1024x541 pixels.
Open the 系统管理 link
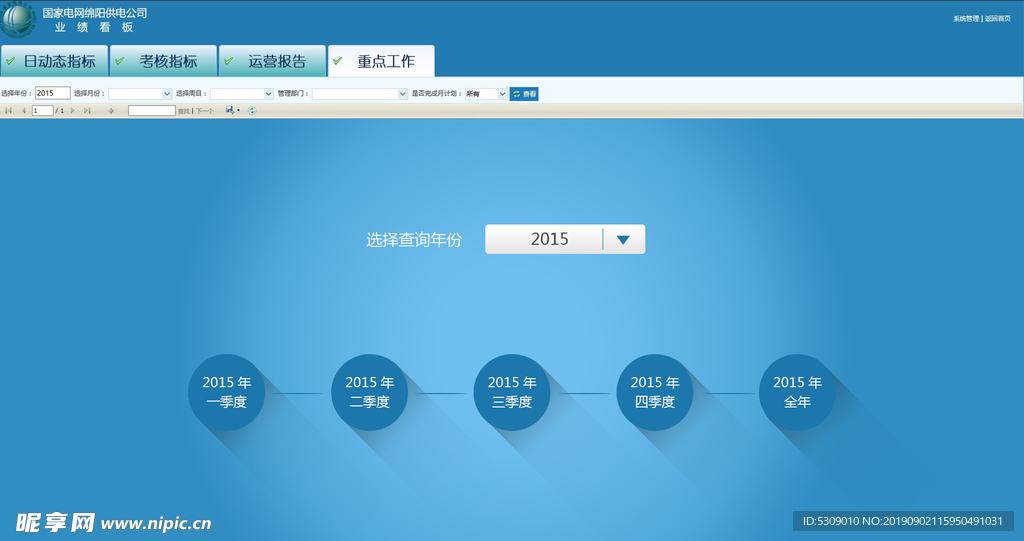965,19
